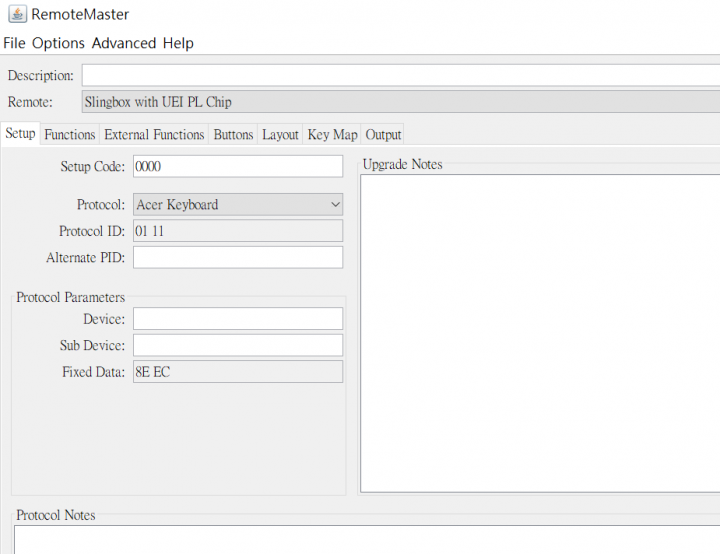Open the Layout tab
The width and height of the screenshot is (720, 554).
280,135
